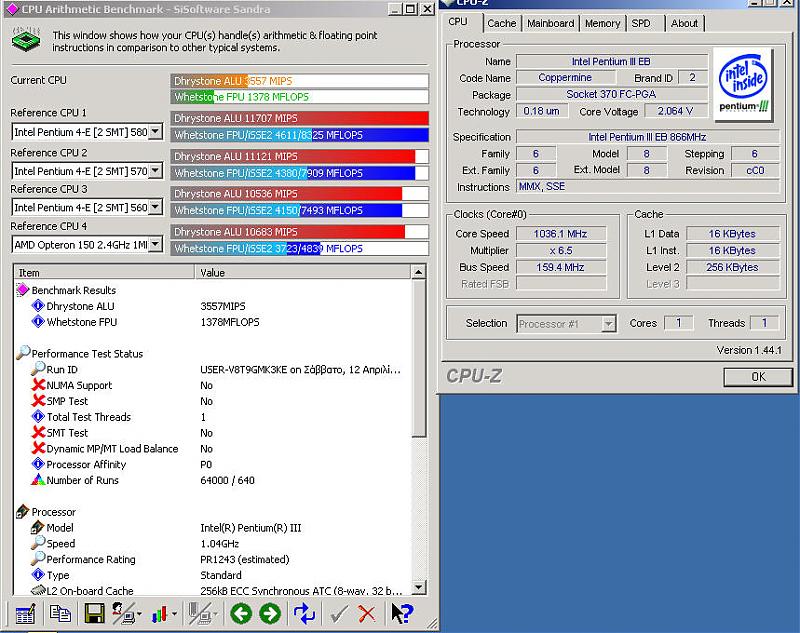Open the options table icon in Sandra toolbar
Image resolution: width=800 pixels, height=633 pixels.
25,614
